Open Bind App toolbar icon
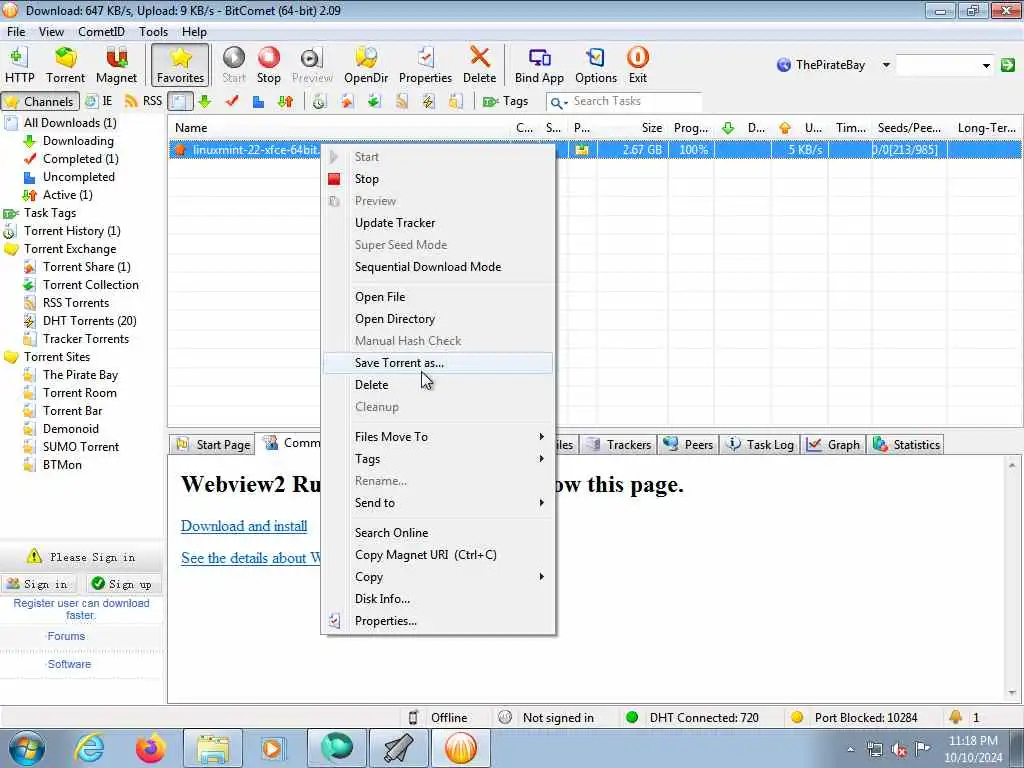This screenshot has width=1024, height=768. point(539,65)
